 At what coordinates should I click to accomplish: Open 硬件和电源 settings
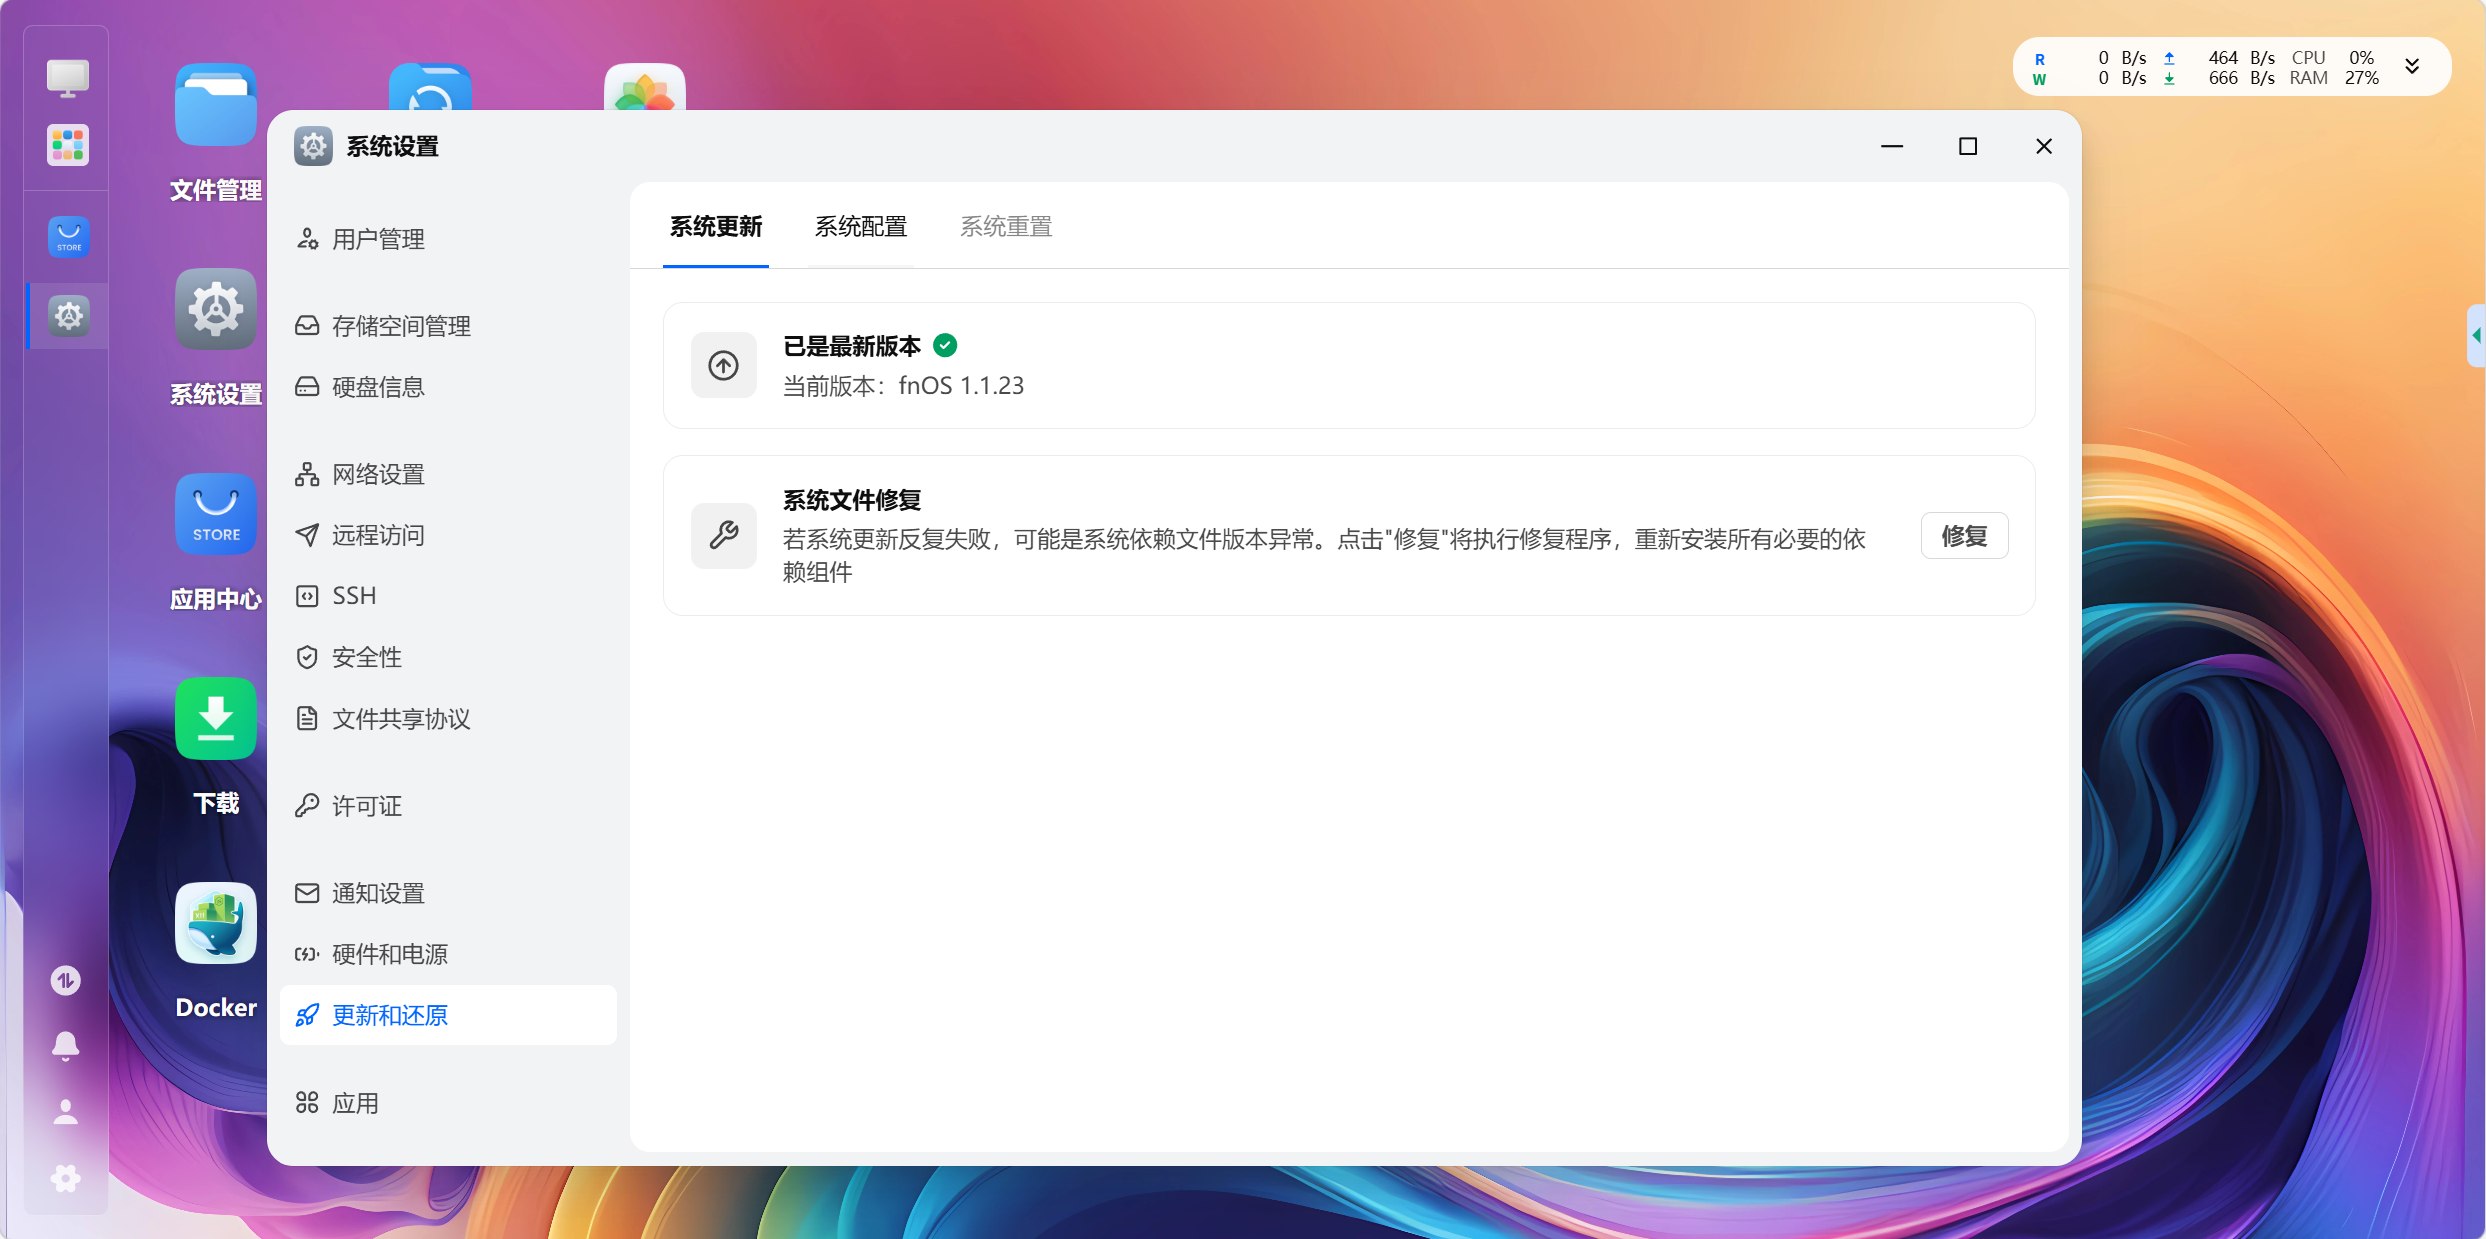pos(390,954)
